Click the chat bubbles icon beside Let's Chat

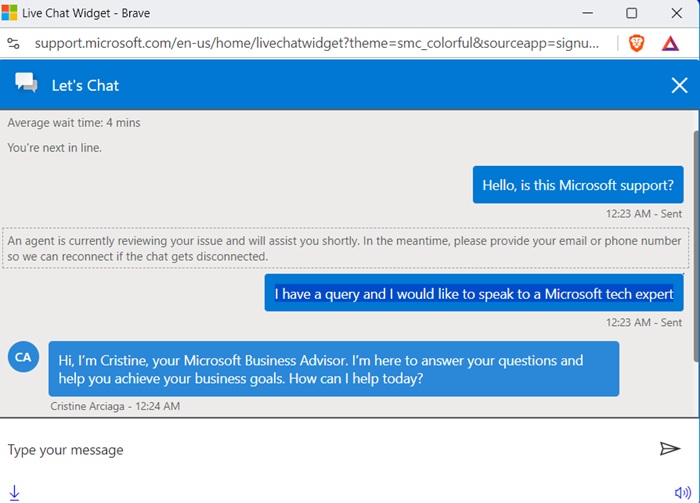[26, 83]
